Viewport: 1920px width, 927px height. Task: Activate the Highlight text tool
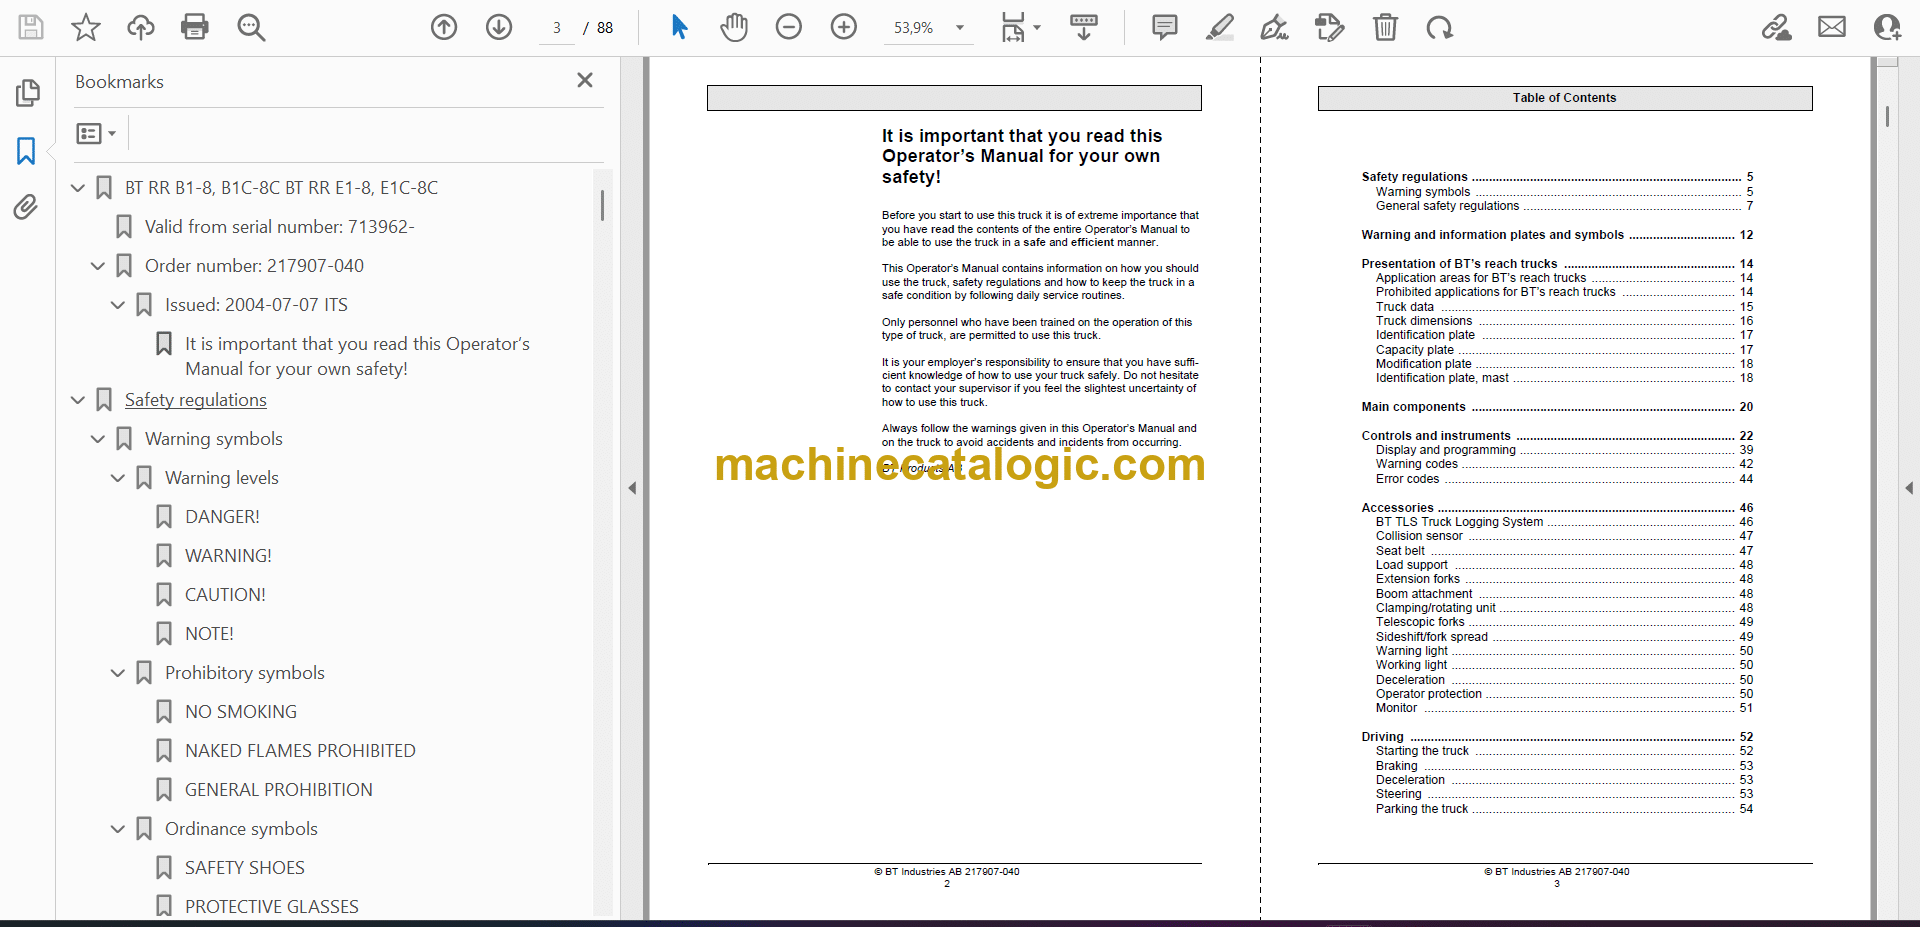(1220, 27)
